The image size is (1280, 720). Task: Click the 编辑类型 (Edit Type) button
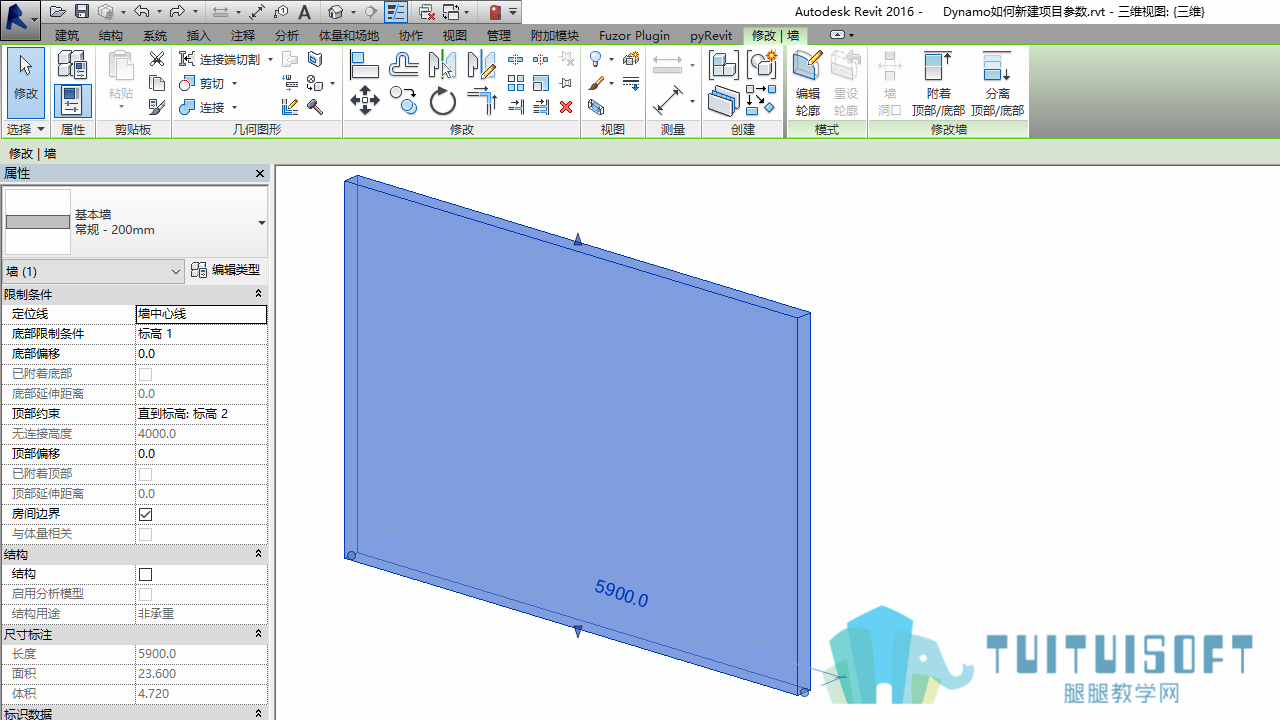coord(227,270)
